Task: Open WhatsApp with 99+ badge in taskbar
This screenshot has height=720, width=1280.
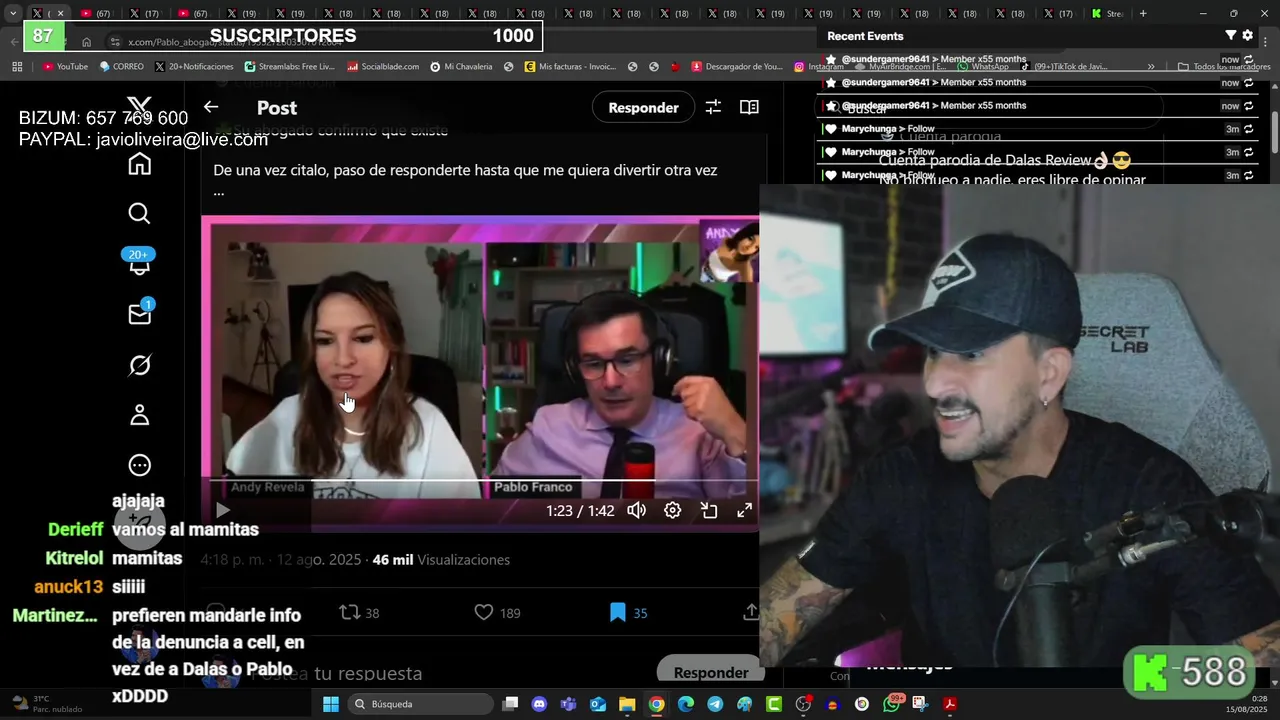Action: [892, 704]
